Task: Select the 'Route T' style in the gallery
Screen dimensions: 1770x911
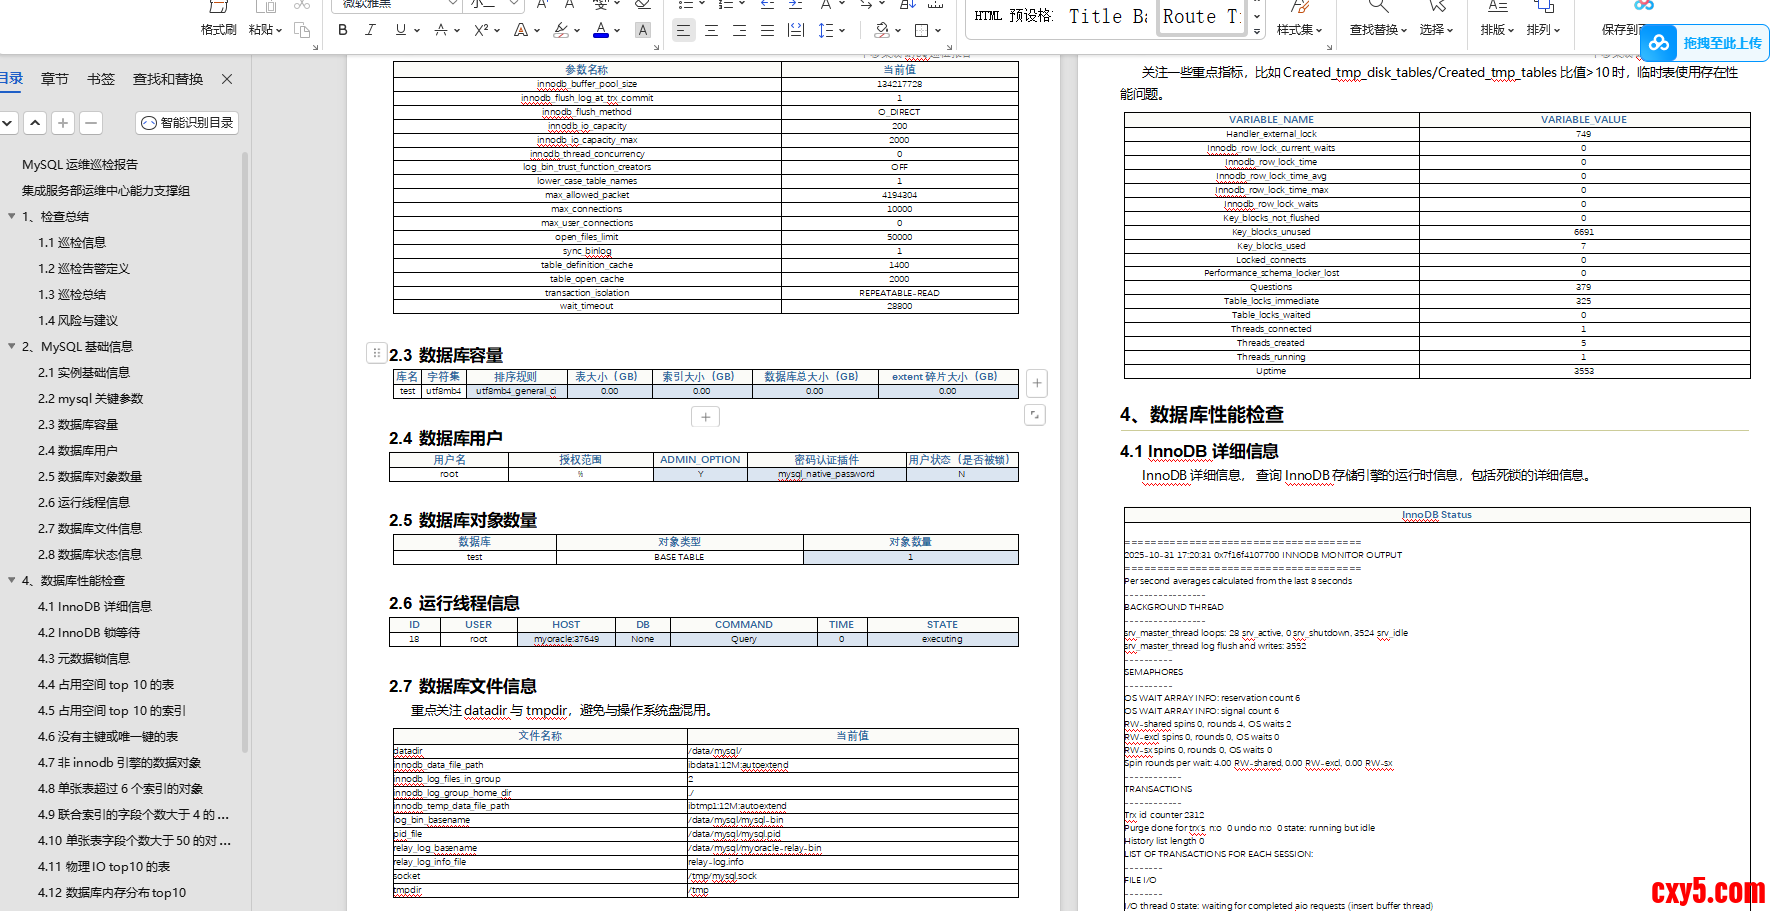Action: (x=1201, y=16)
